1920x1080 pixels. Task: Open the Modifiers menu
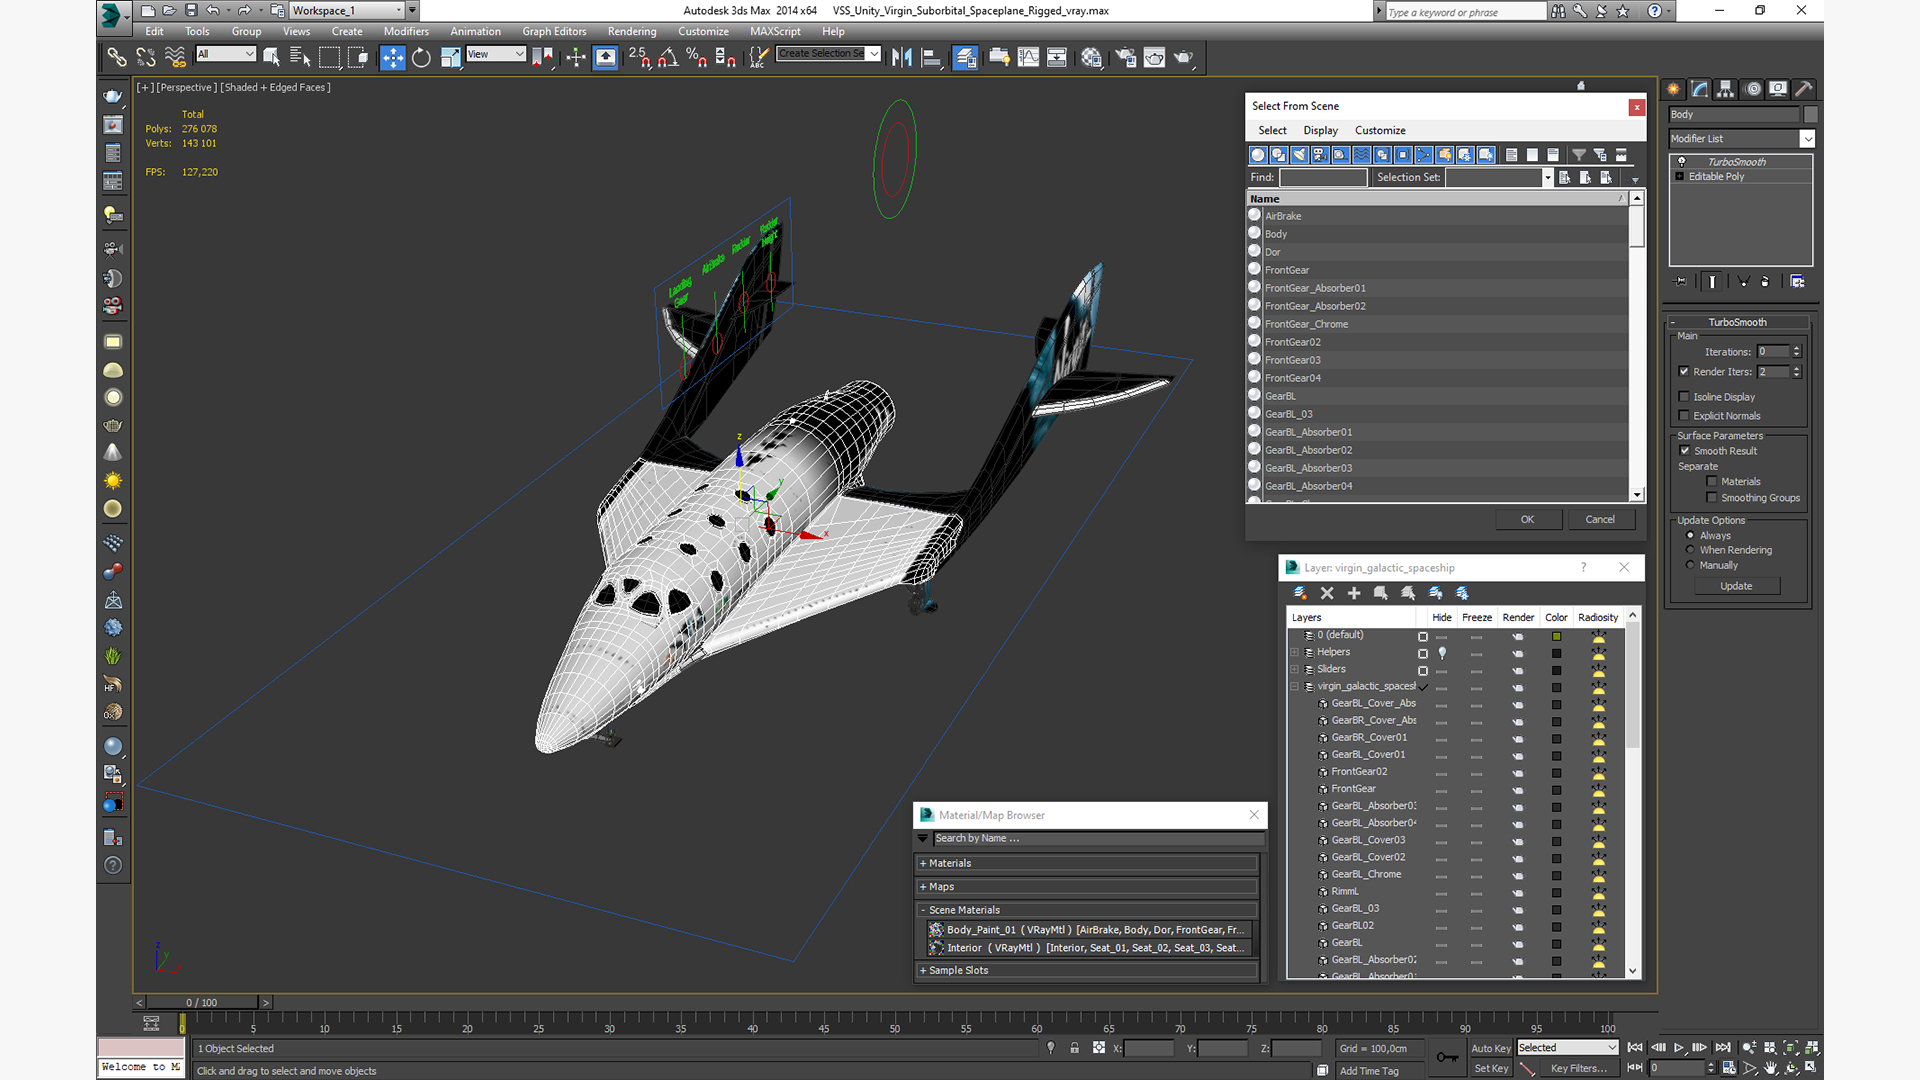pos(406,31)
